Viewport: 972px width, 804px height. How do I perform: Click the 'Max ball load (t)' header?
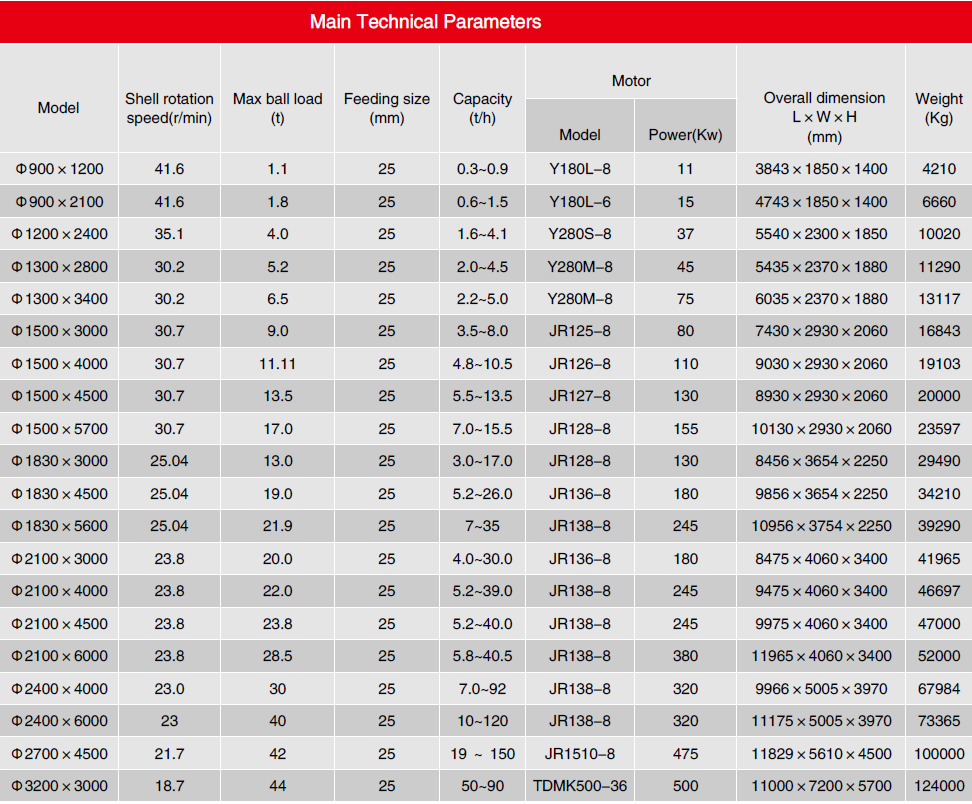click(x=278, y=108)
